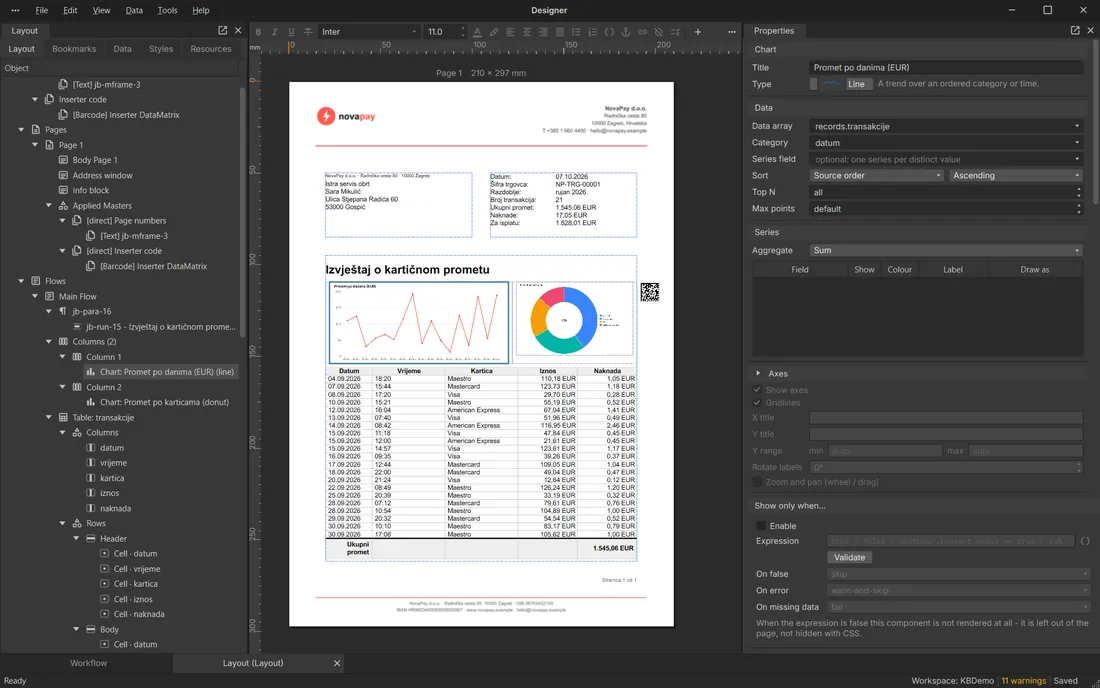This screenshot has width=1100, height=688.
Task: Click the add plus icon in the toolbar
Action: tap(698, 32)
